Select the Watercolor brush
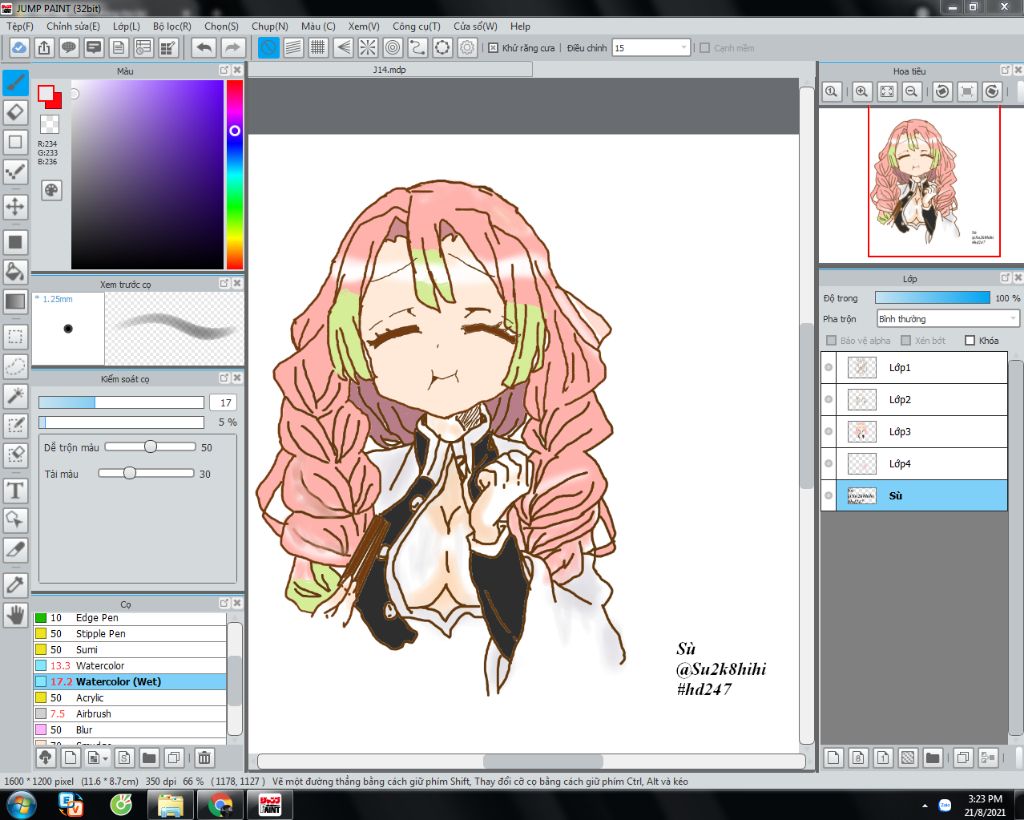This screenshot has height=820, width=1024. tap(130, 665)
